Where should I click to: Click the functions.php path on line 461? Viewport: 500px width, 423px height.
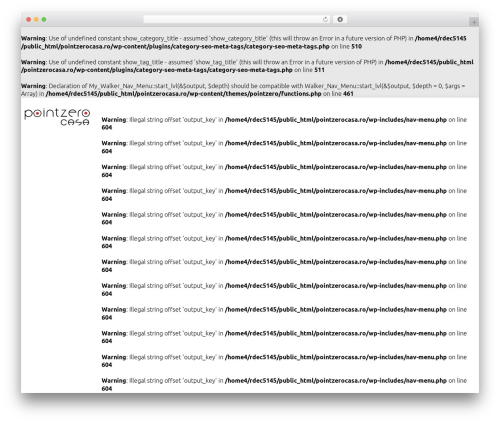[x=183, y=94]
